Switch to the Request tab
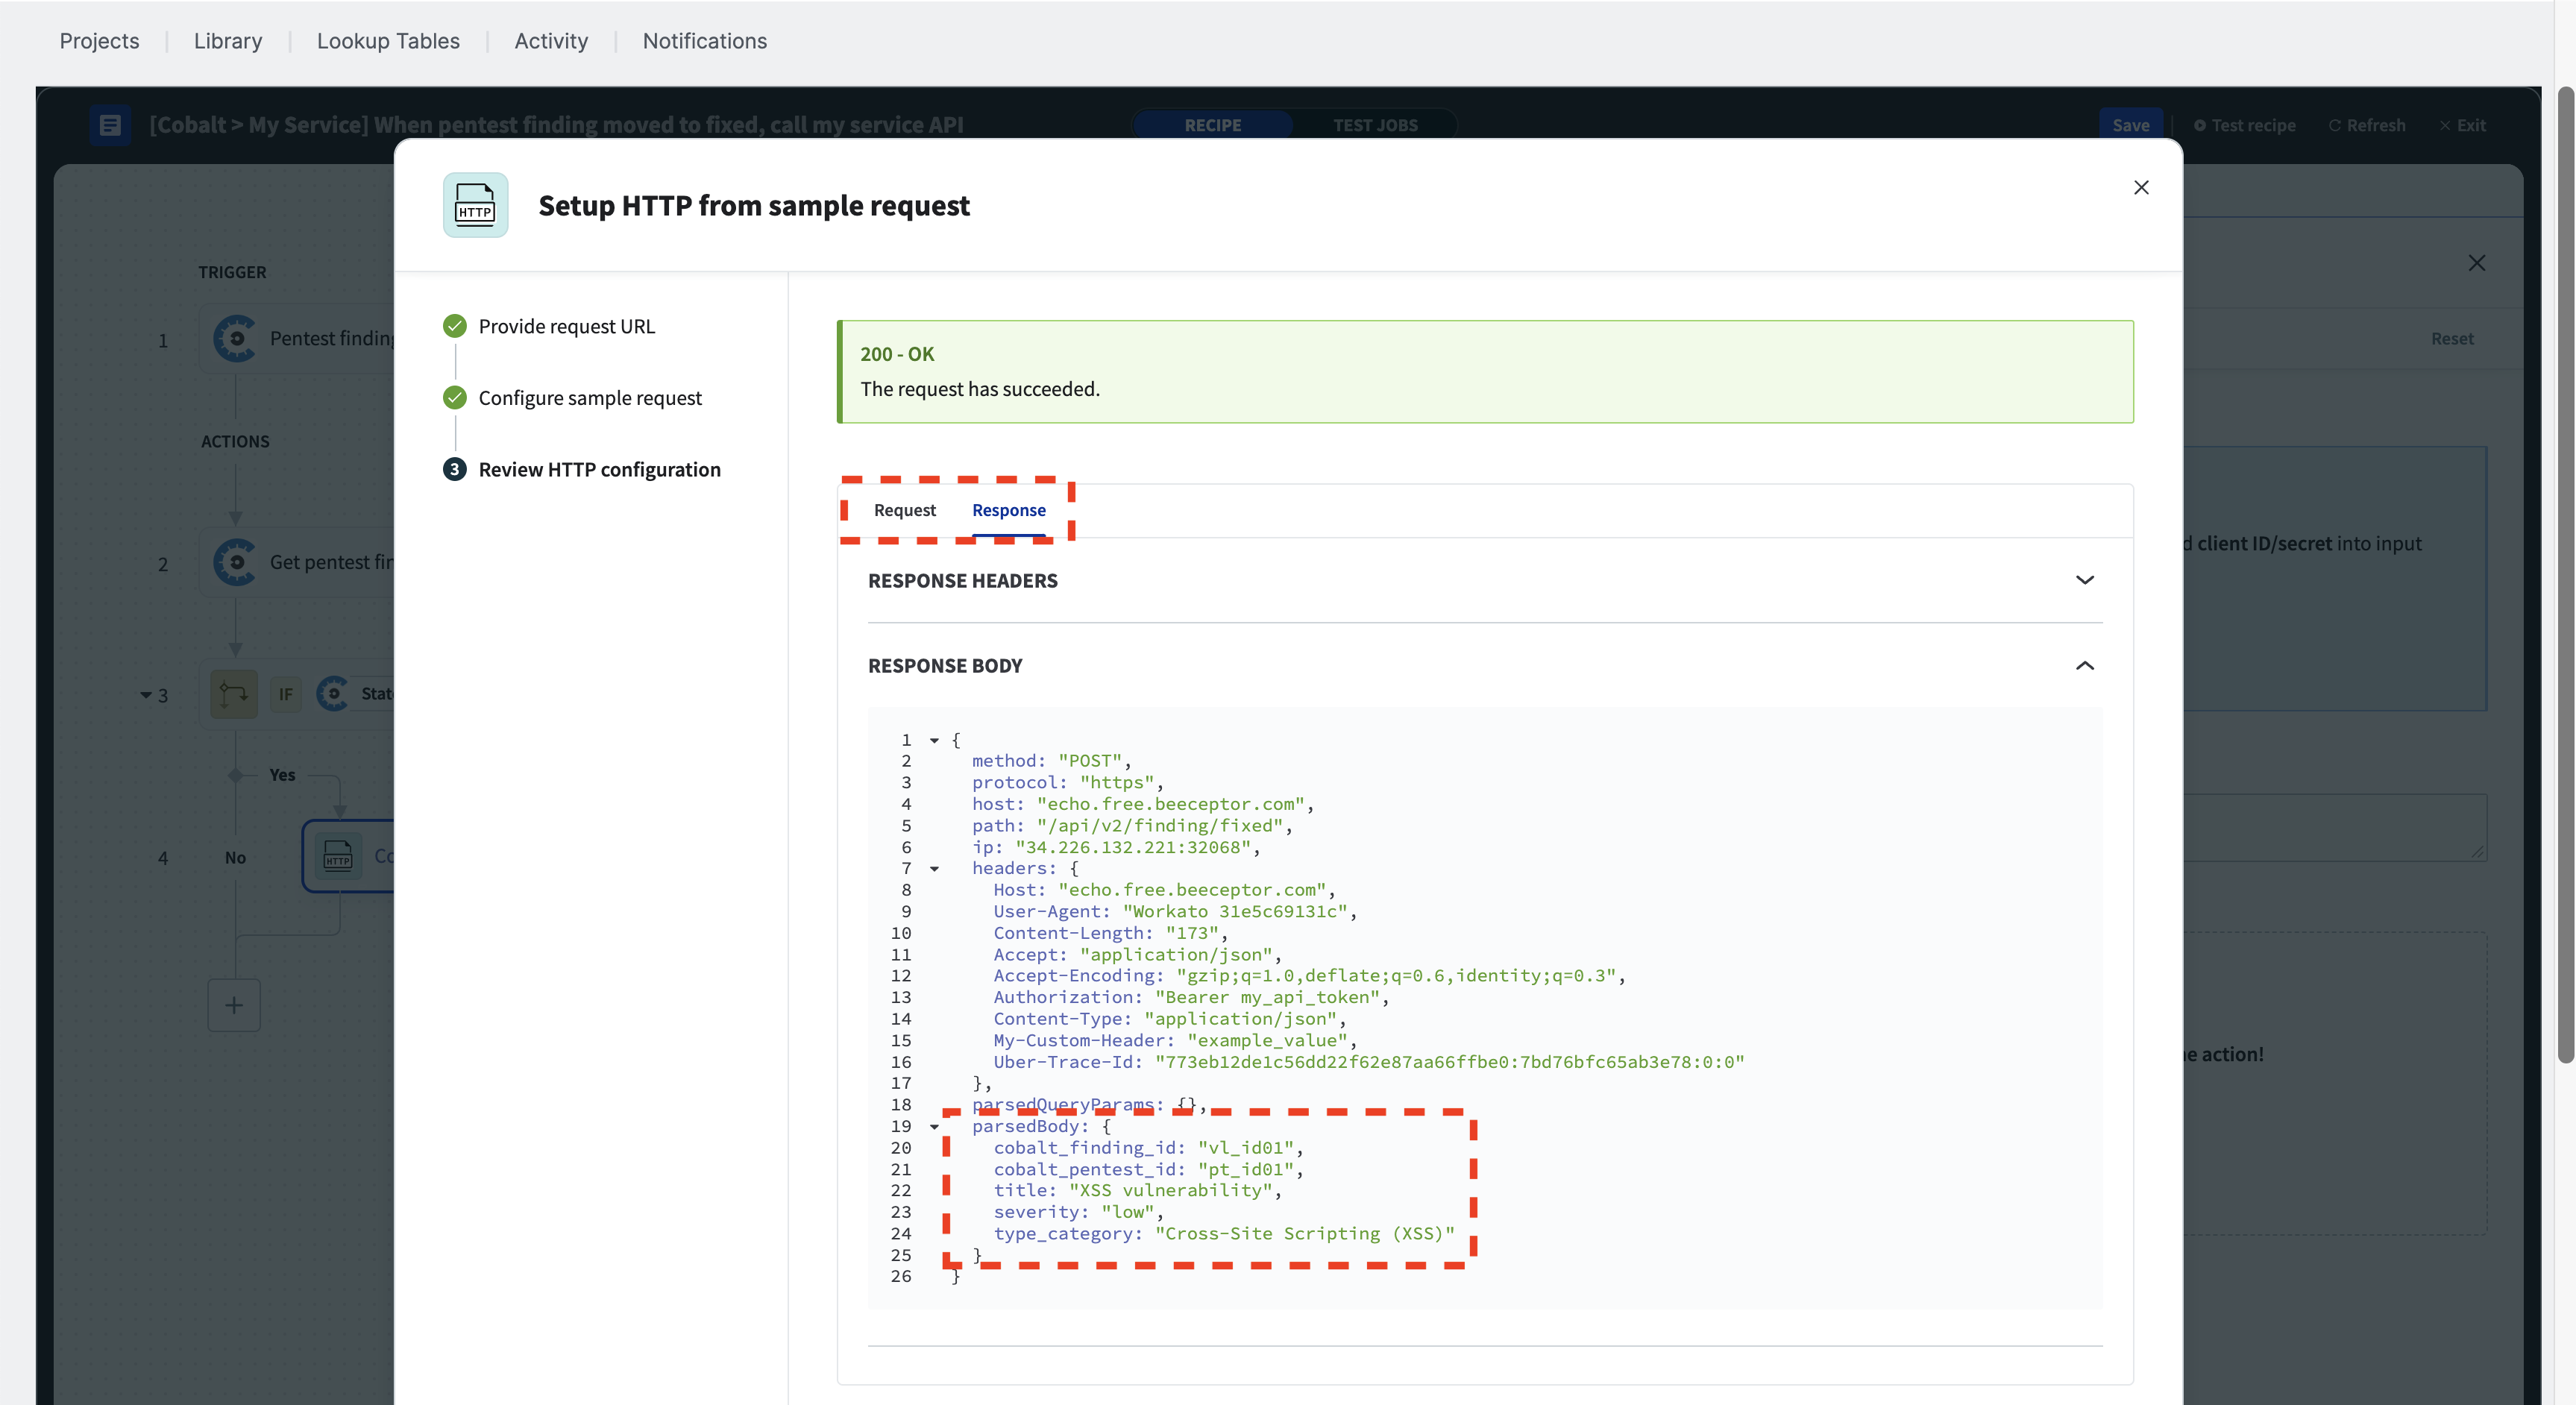Screen dimensions: 2576x1405 pos(904,510)
